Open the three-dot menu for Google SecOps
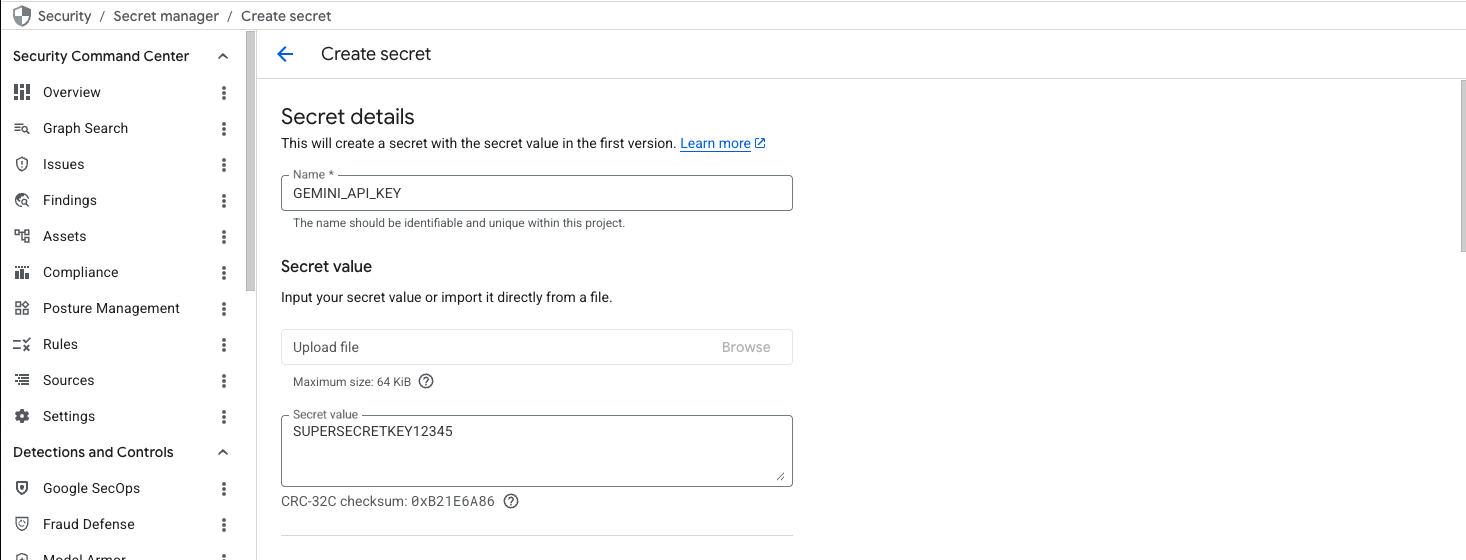The width and height of the screenshot is (1466, 560). click(x=224, y=488)
